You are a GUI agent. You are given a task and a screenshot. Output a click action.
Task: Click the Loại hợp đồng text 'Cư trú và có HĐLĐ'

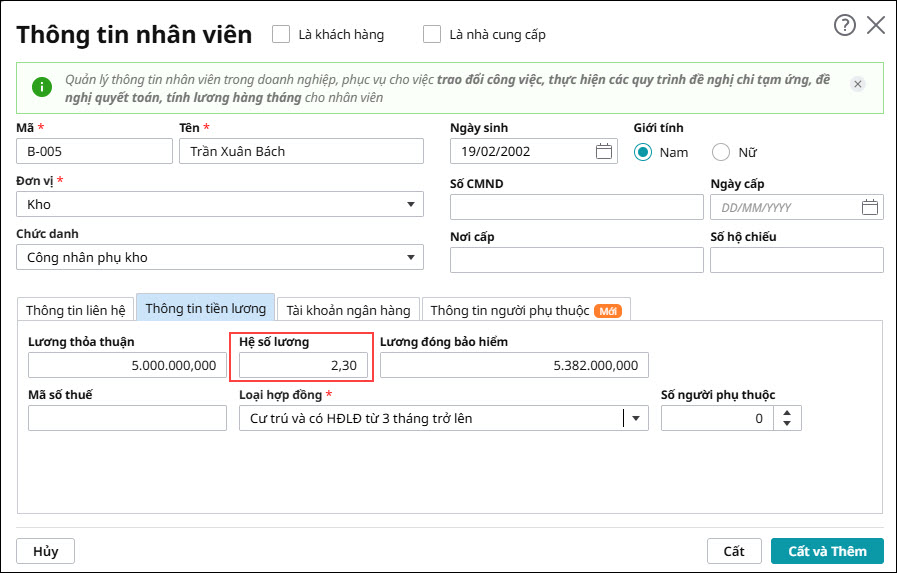[306, 419]
